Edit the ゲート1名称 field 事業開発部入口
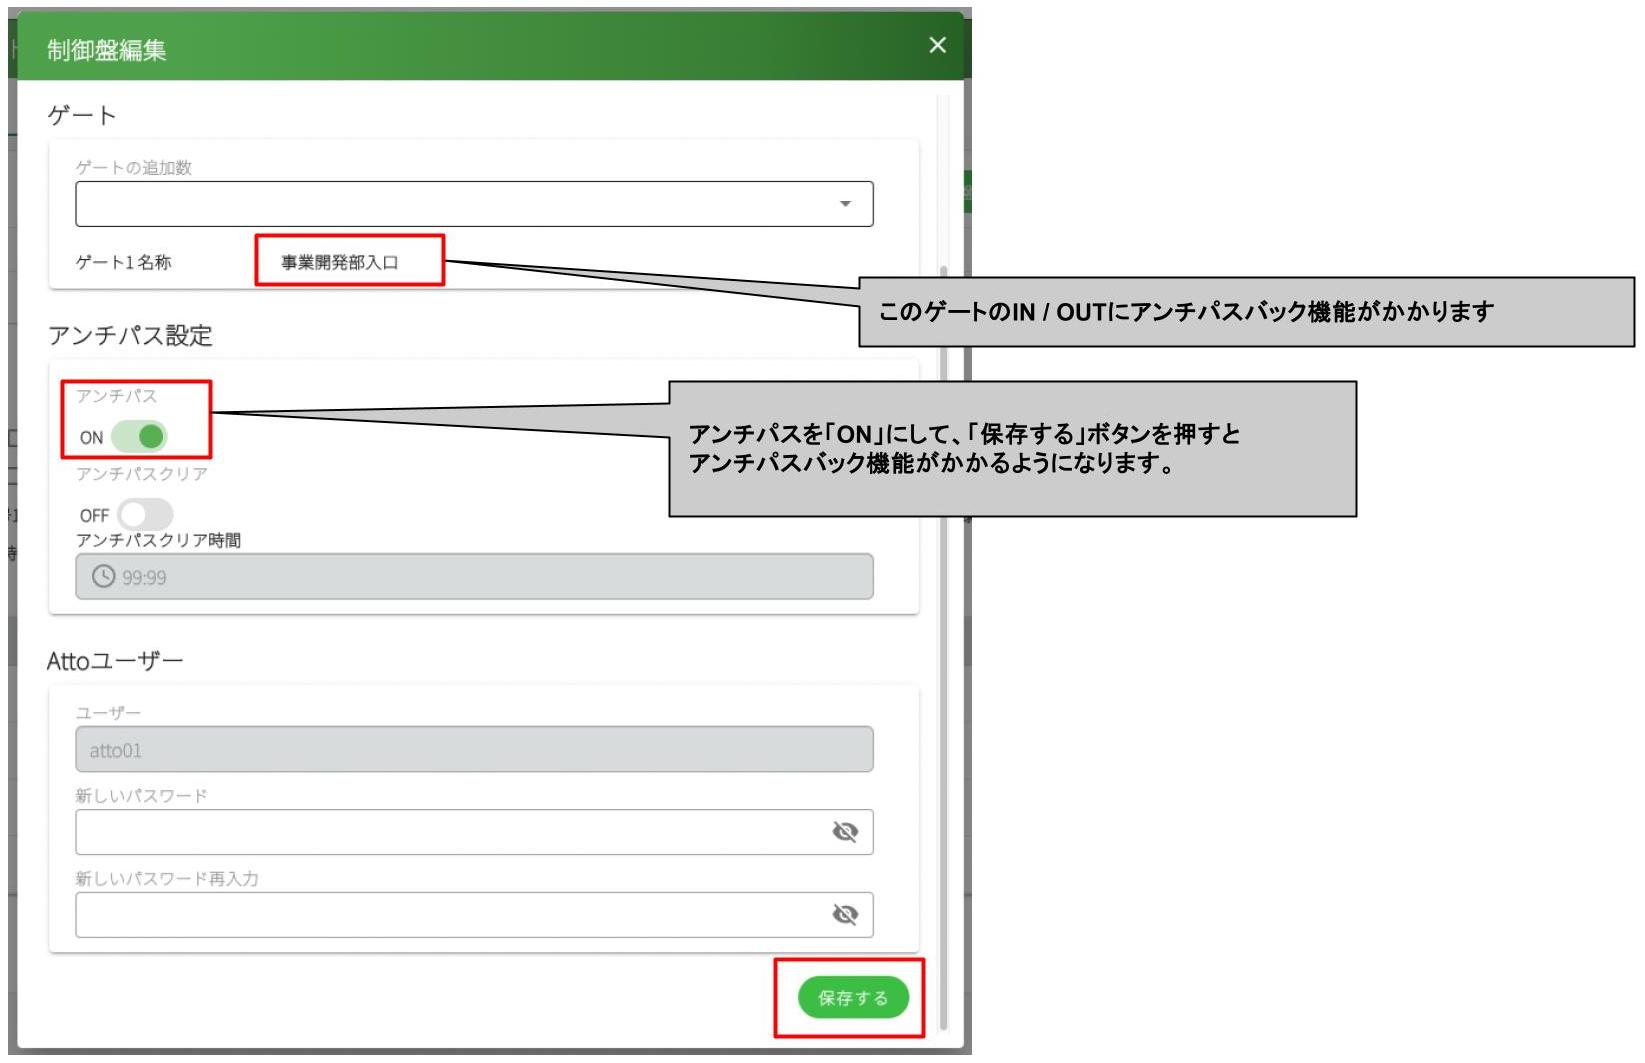 coord(340,262)
